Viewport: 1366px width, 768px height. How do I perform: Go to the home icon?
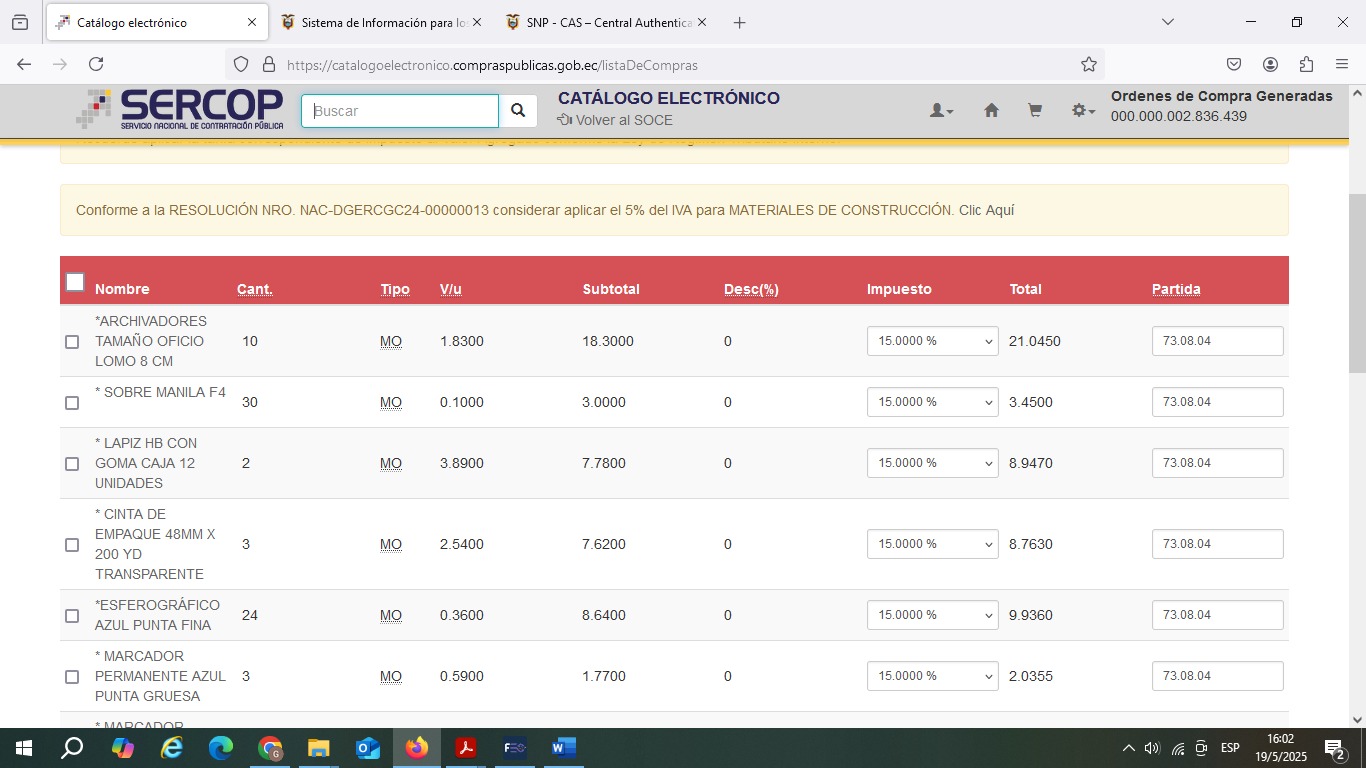coord(991,111)
